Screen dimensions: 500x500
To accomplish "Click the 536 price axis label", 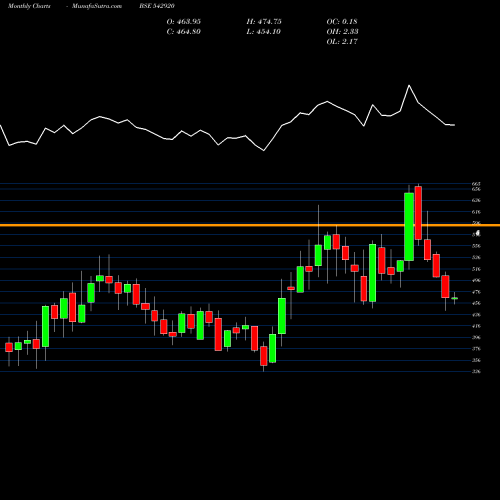I will 476,257.
